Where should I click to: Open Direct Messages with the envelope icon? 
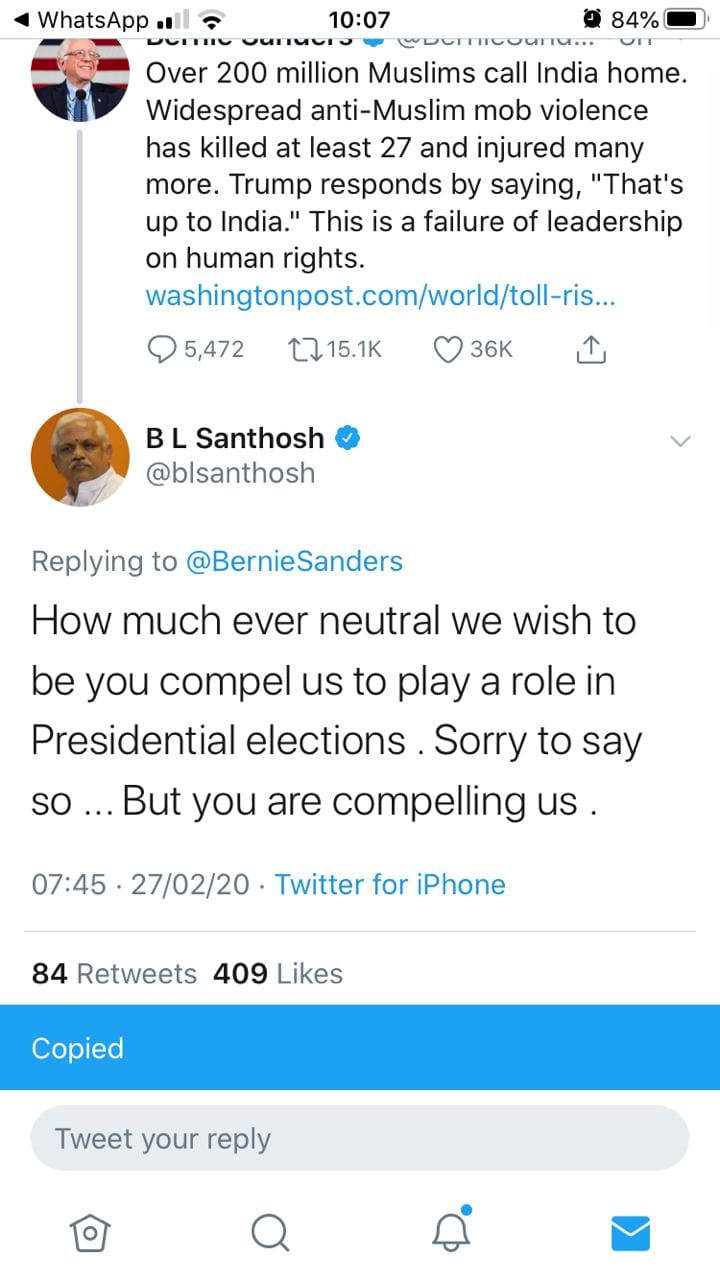[630, 1233]
